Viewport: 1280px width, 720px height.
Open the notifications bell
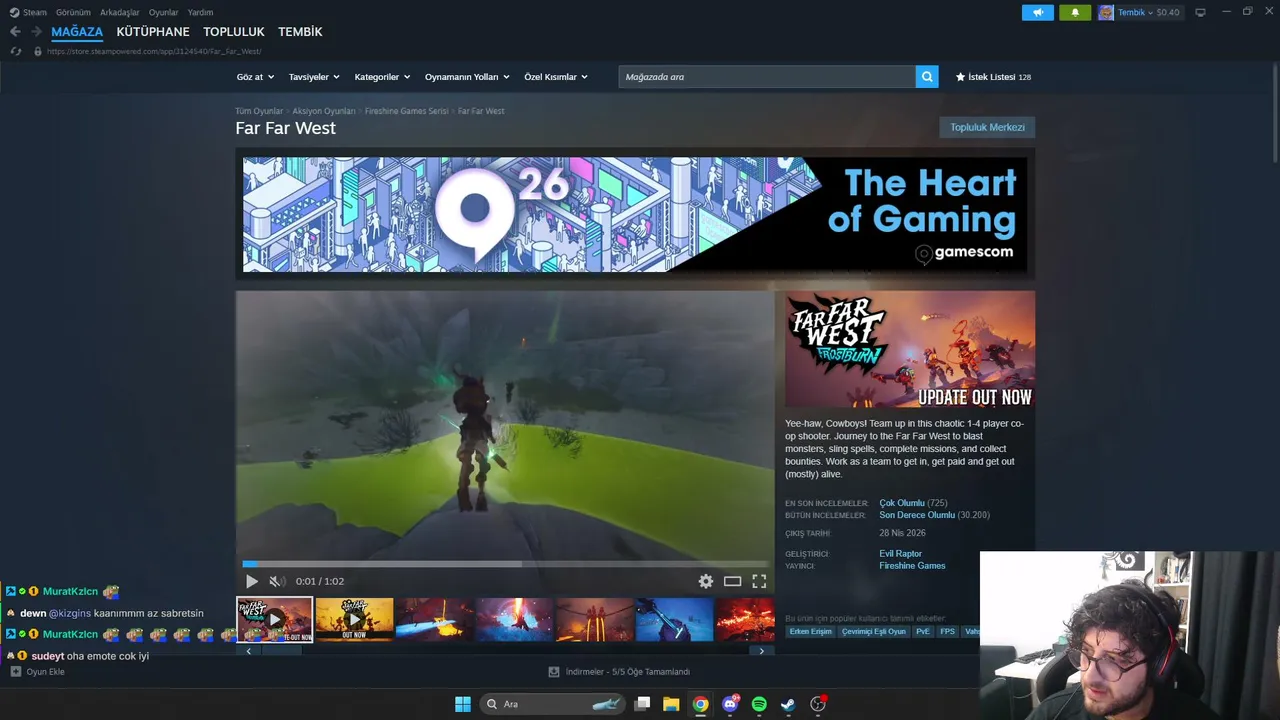click(1075, 12)
